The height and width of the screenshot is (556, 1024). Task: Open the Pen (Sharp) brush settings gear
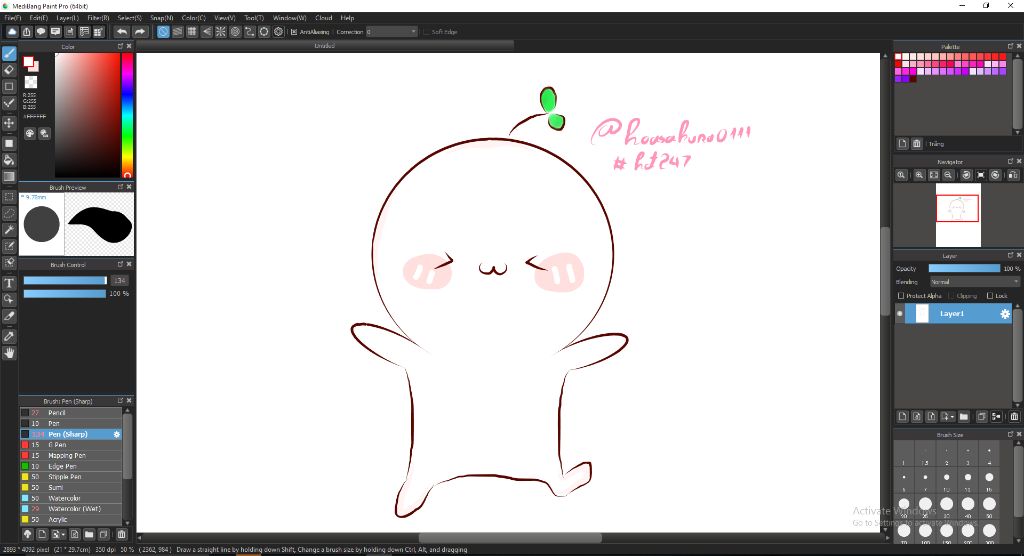[x=117, y=434]
